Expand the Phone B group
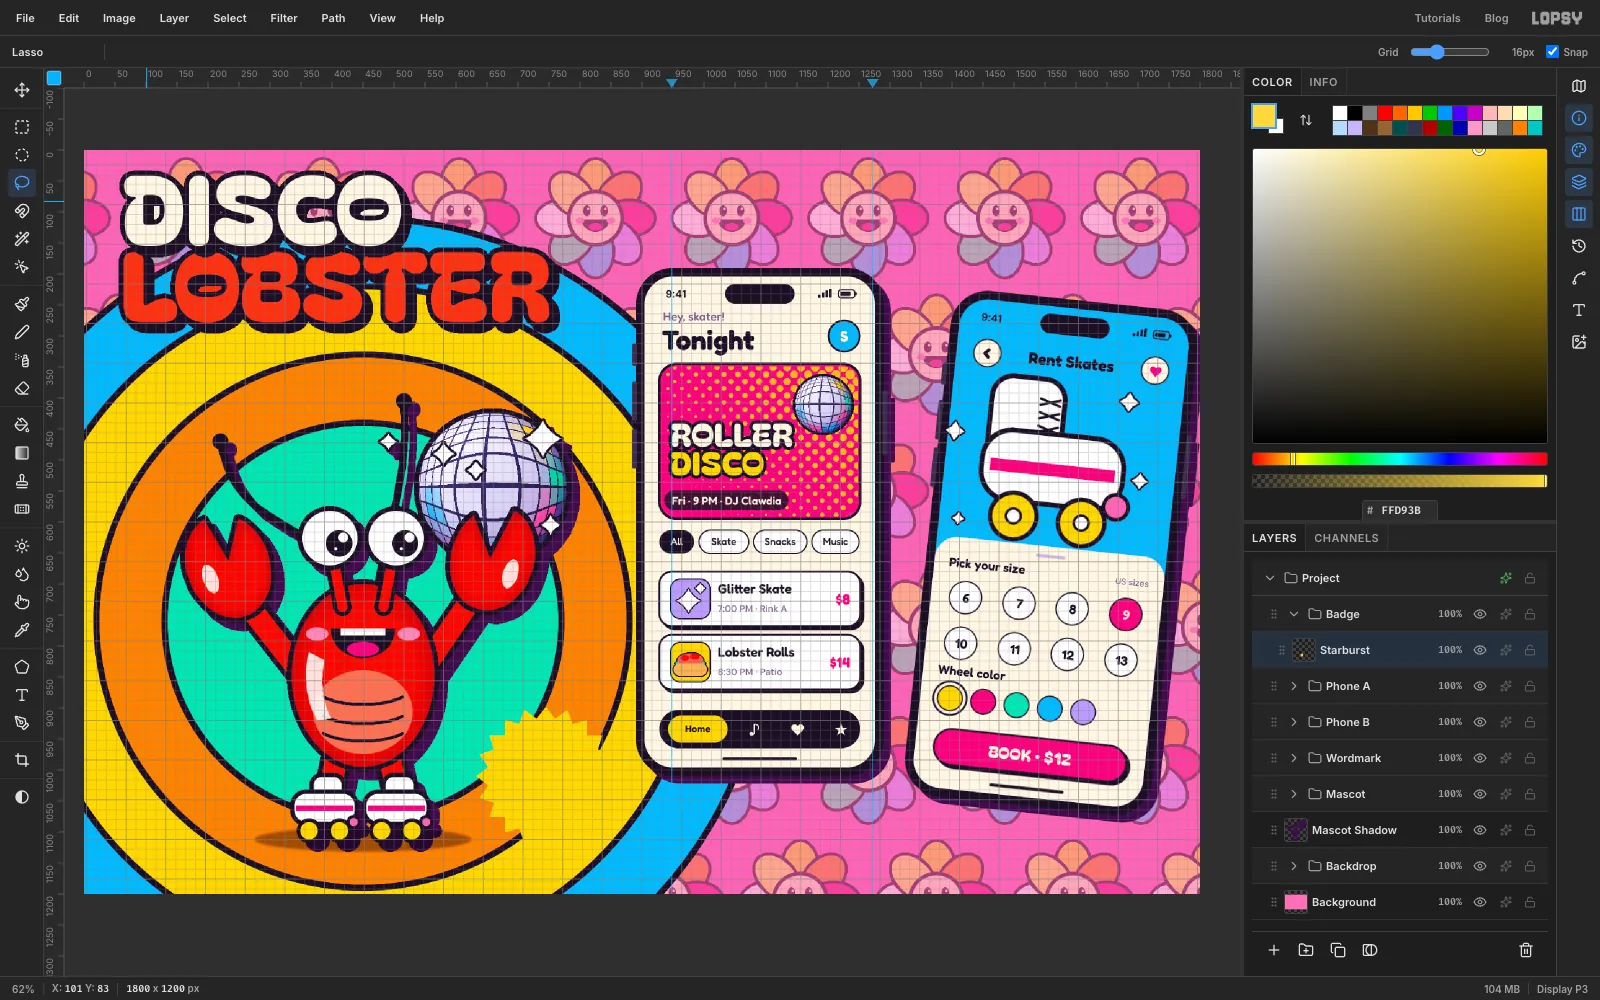 (1294, 722)
